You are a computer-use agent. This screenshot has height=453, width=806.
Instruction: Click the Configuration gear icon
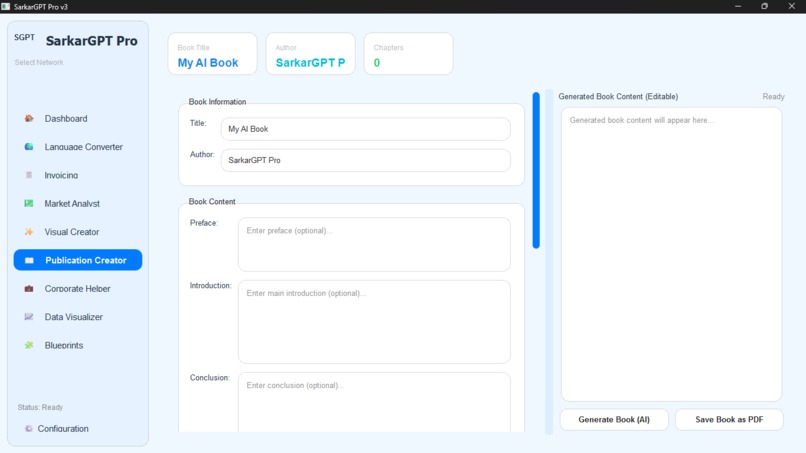[28, 428]
